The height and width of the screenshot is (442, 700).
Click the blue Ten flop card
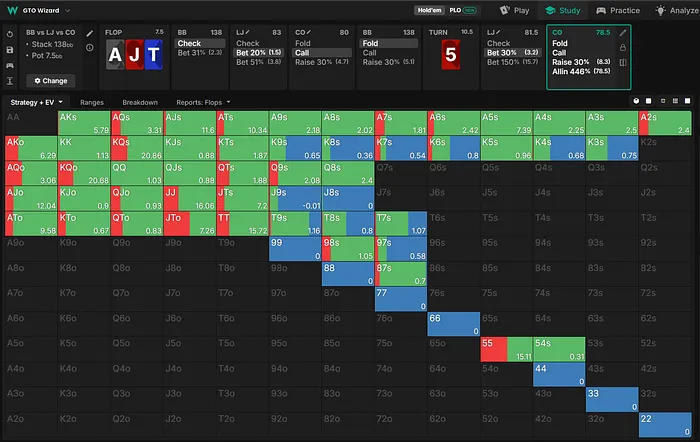pyautogui.click(x=154, y=54)
